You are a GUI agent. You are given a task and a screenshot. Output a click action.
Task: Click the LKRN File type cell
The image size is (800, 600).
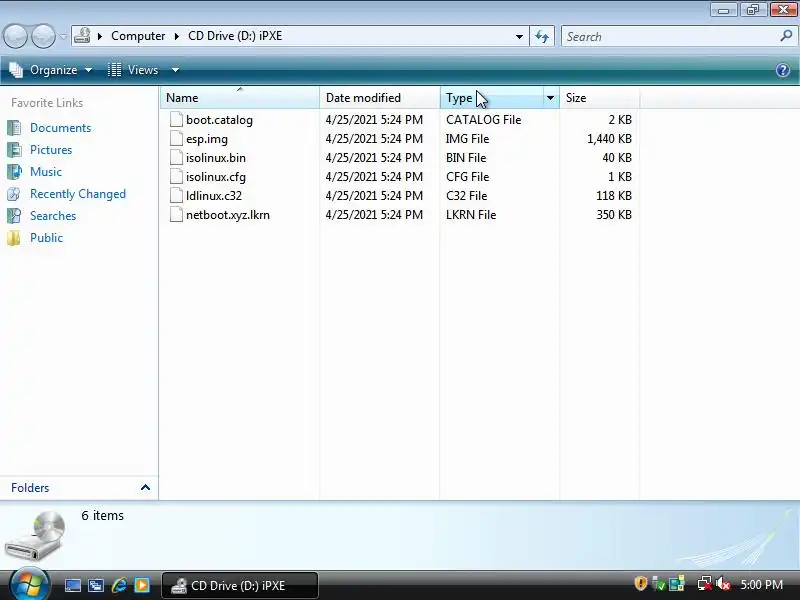[x=470, y=215]
